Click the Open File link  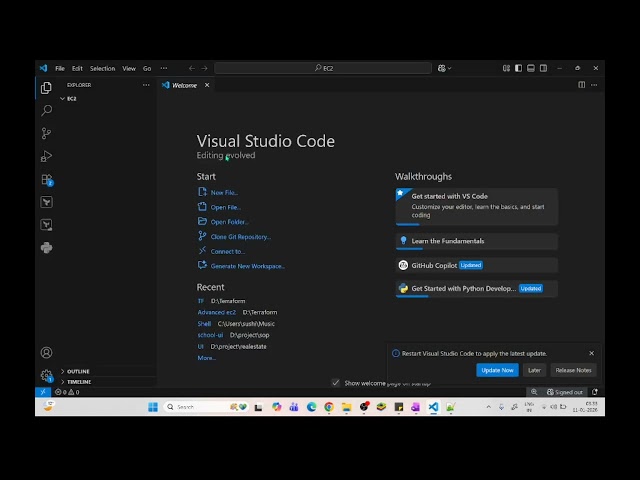[226, 207]
